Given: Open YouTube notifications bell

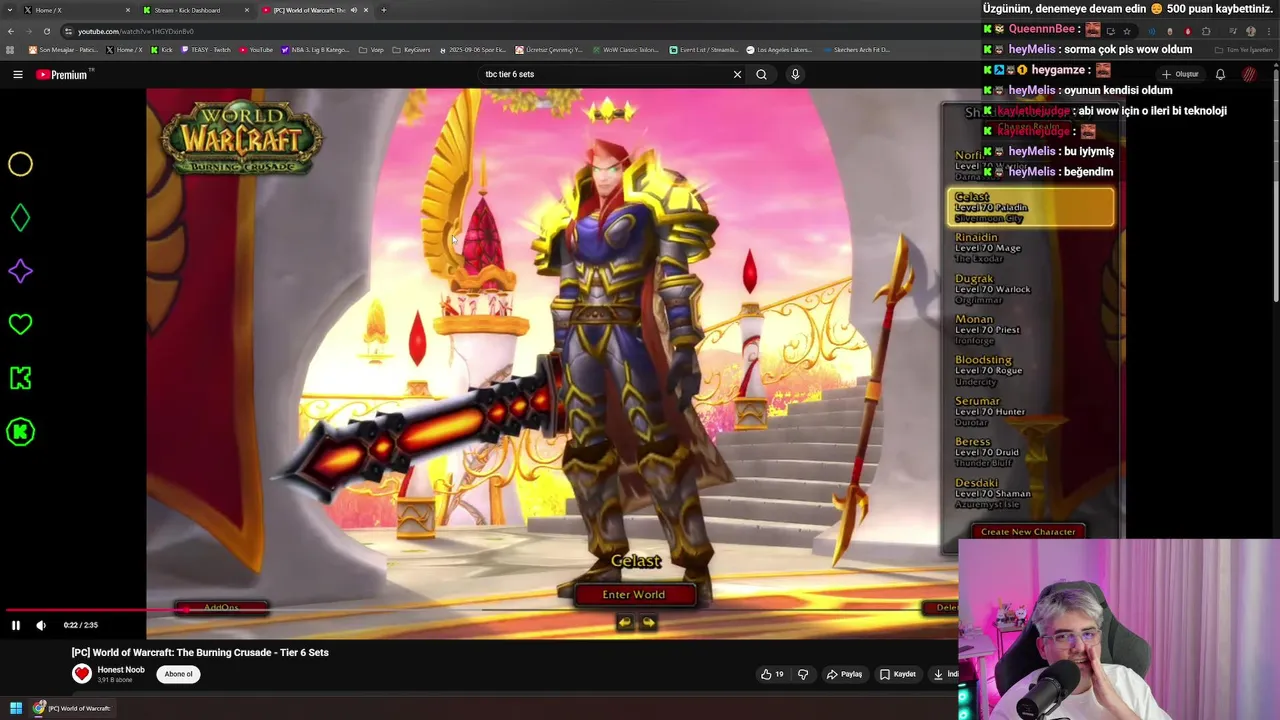Looking at the screenshot, I should coord(1220,74).
